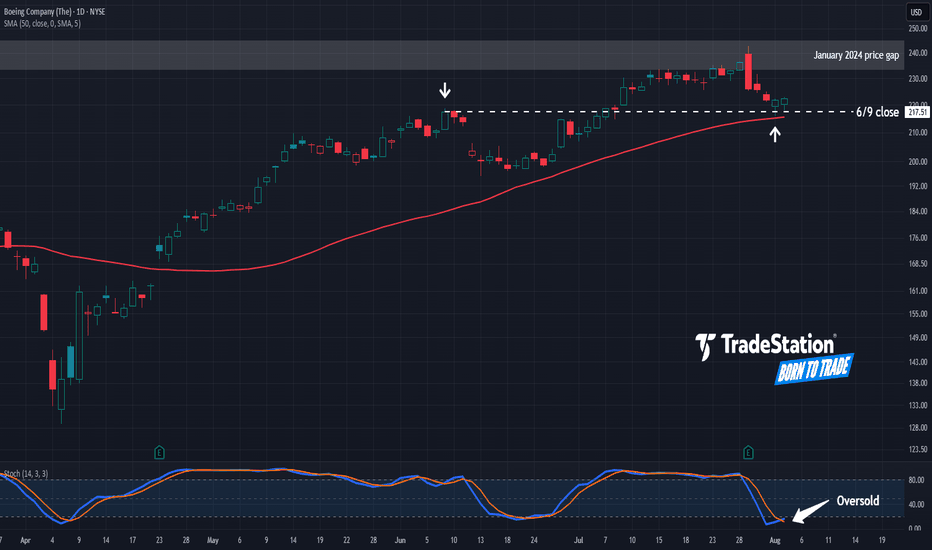Screen dimensions: 932x550
Task: Click the 0.00 stochastic scale label
Action: pos(916,528)
